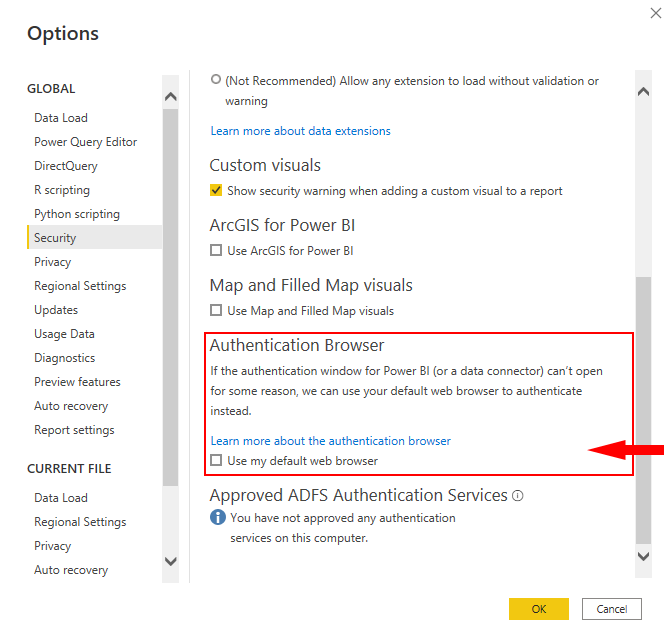
Task: Click the 'ArcGIS for Power BI' heading
Action: (x=282, y=225)
